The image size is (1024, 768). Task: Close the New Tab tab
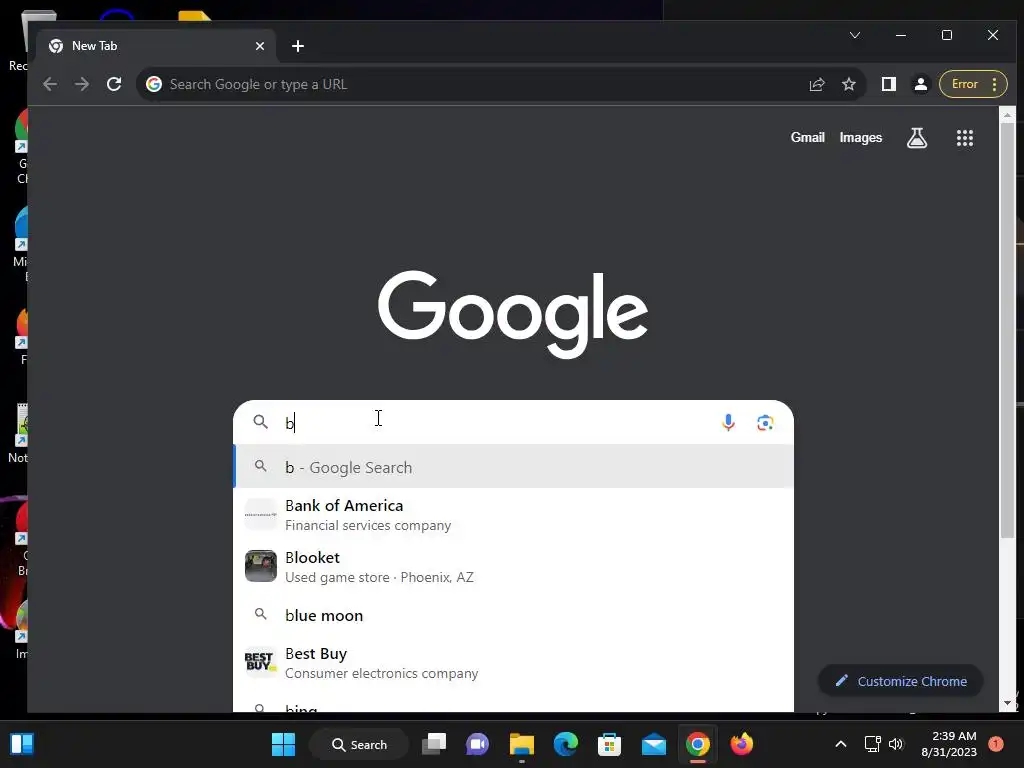(260, 46)
